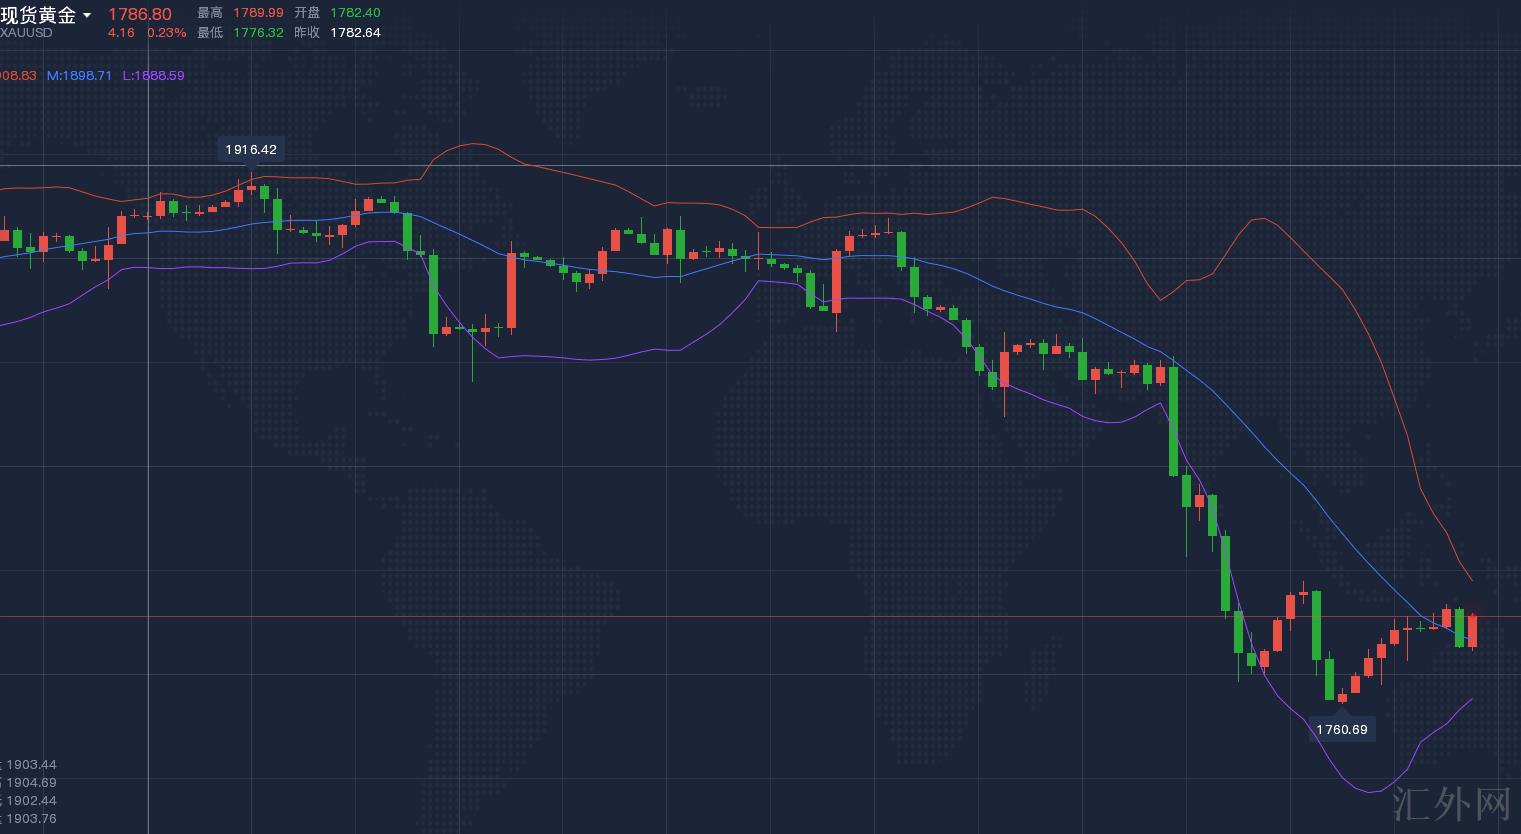Image resolution: width=1521 pixels, height=834 pixels.
Task: Click the 0.23% change percentage
Action: 166,33
